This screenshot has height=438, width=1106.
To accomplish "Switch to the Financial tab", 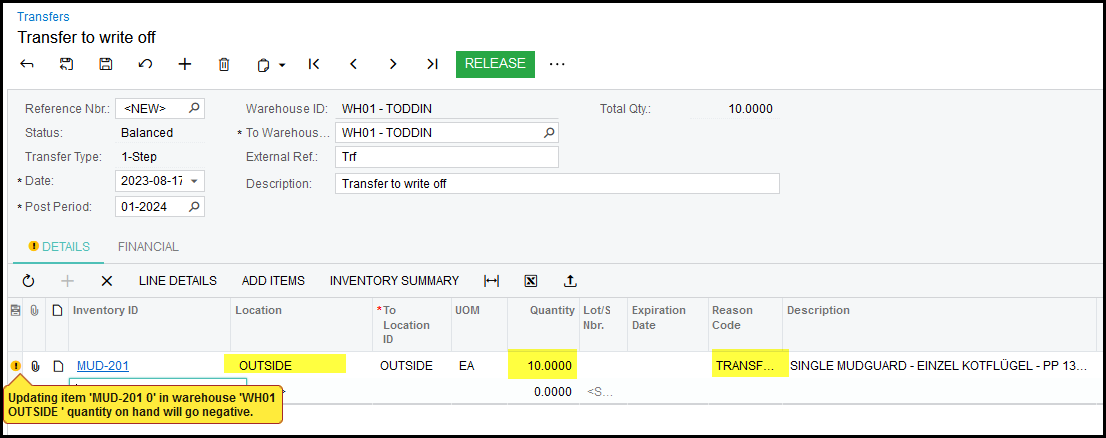I will tap(148, 247).
